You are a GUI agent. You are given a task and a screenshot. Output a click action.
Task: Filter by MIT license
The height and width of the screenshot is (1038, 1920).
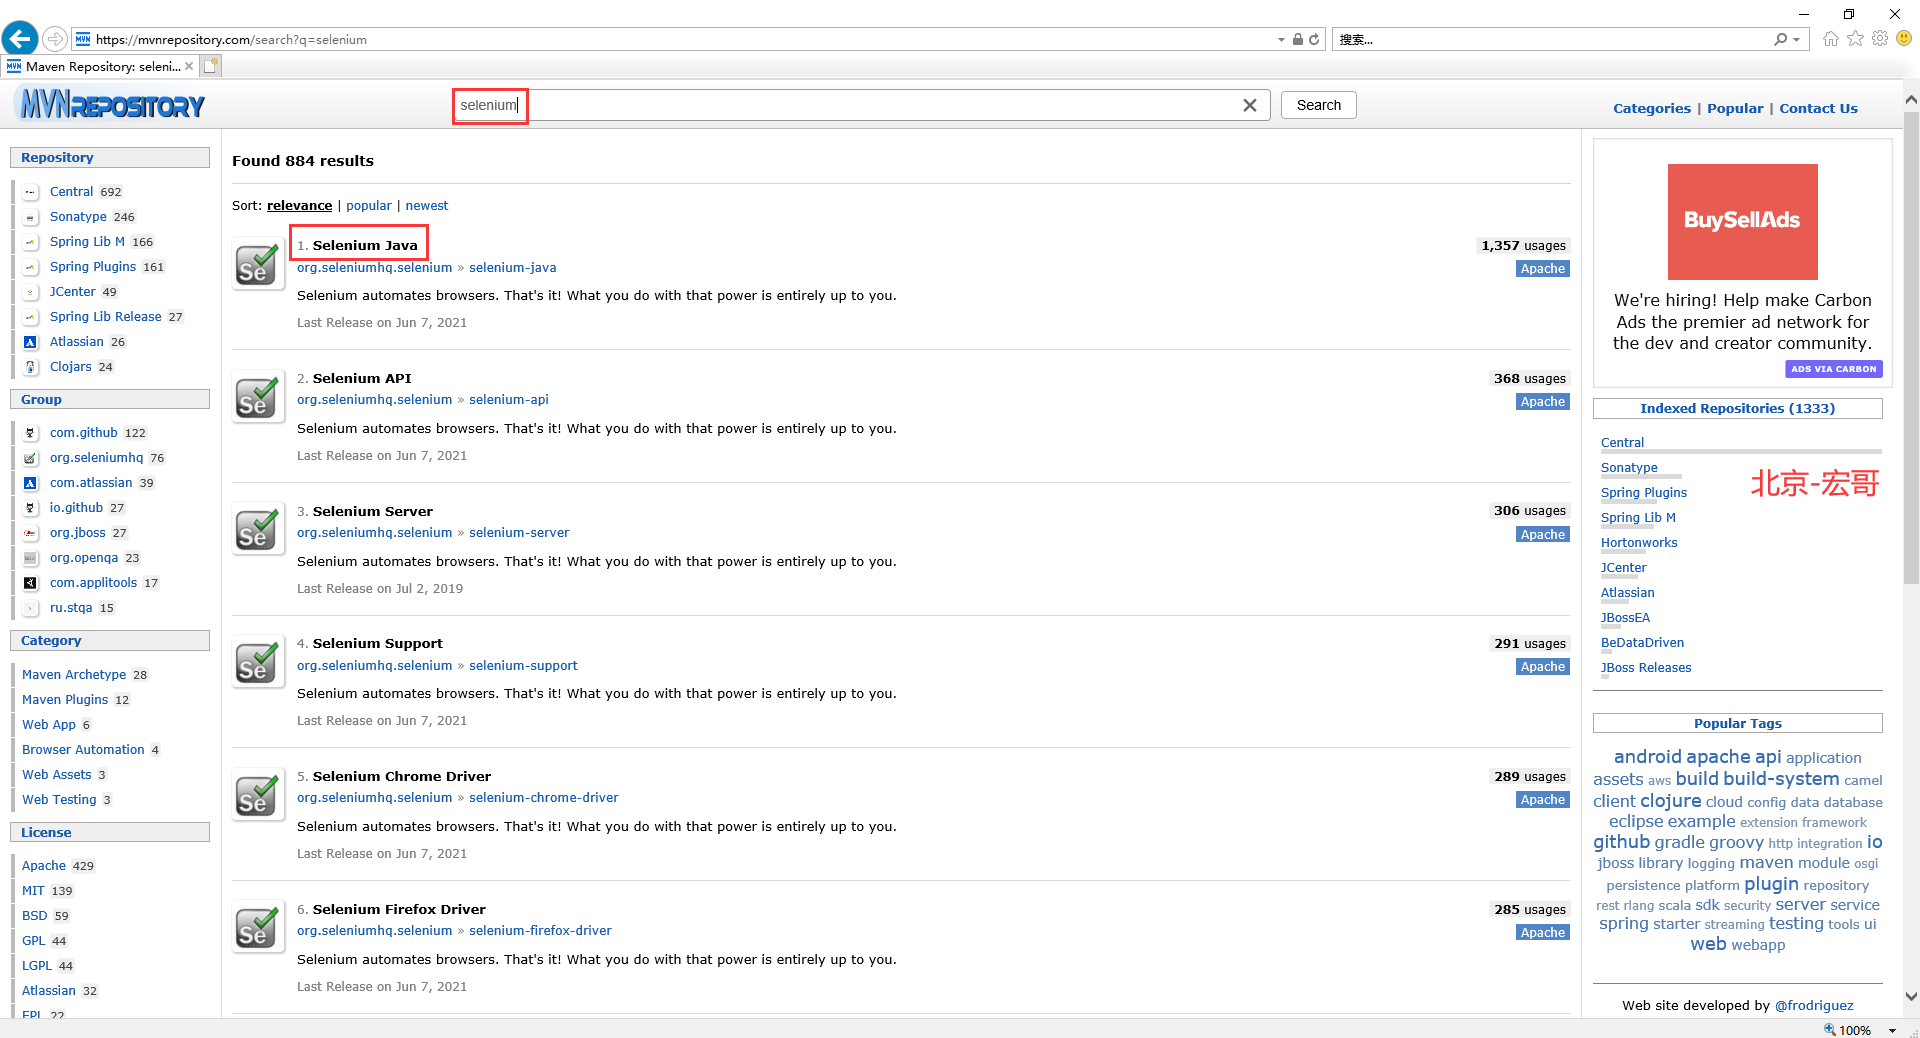33,890
